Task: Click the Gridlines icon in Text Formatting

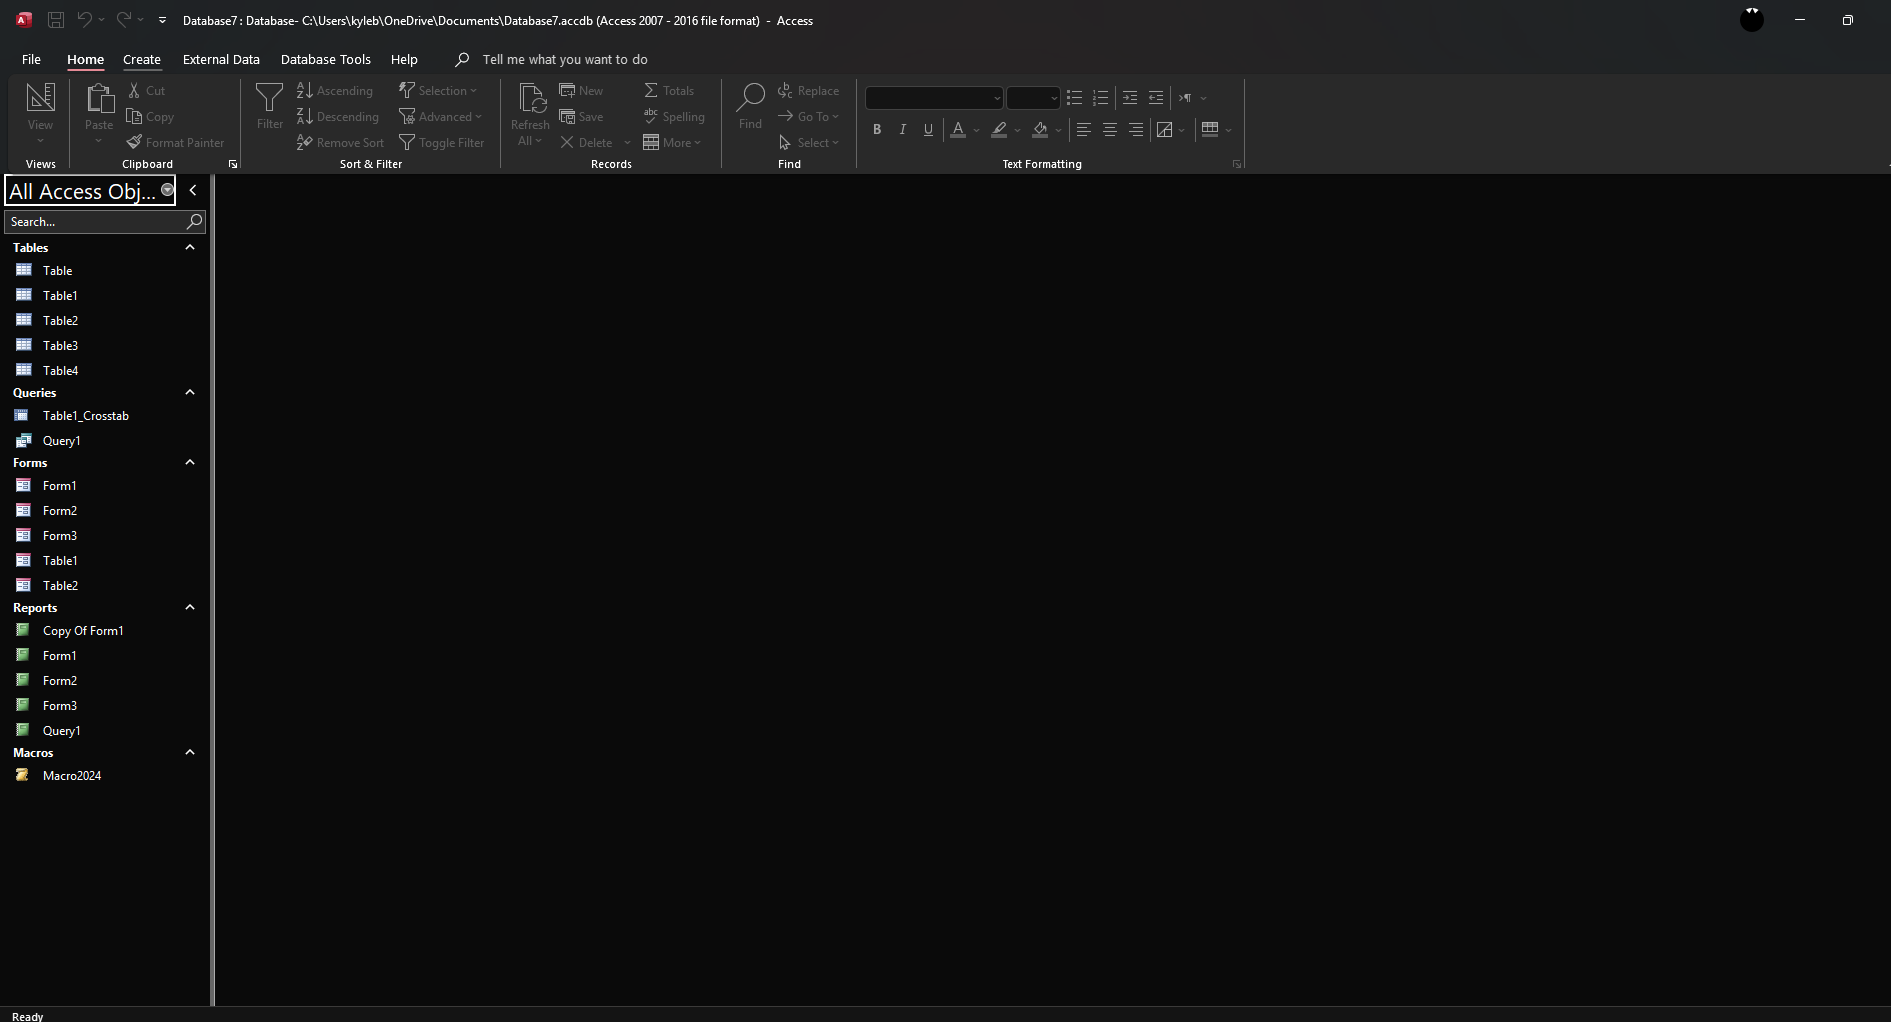Action: (x=1210, y=129)
